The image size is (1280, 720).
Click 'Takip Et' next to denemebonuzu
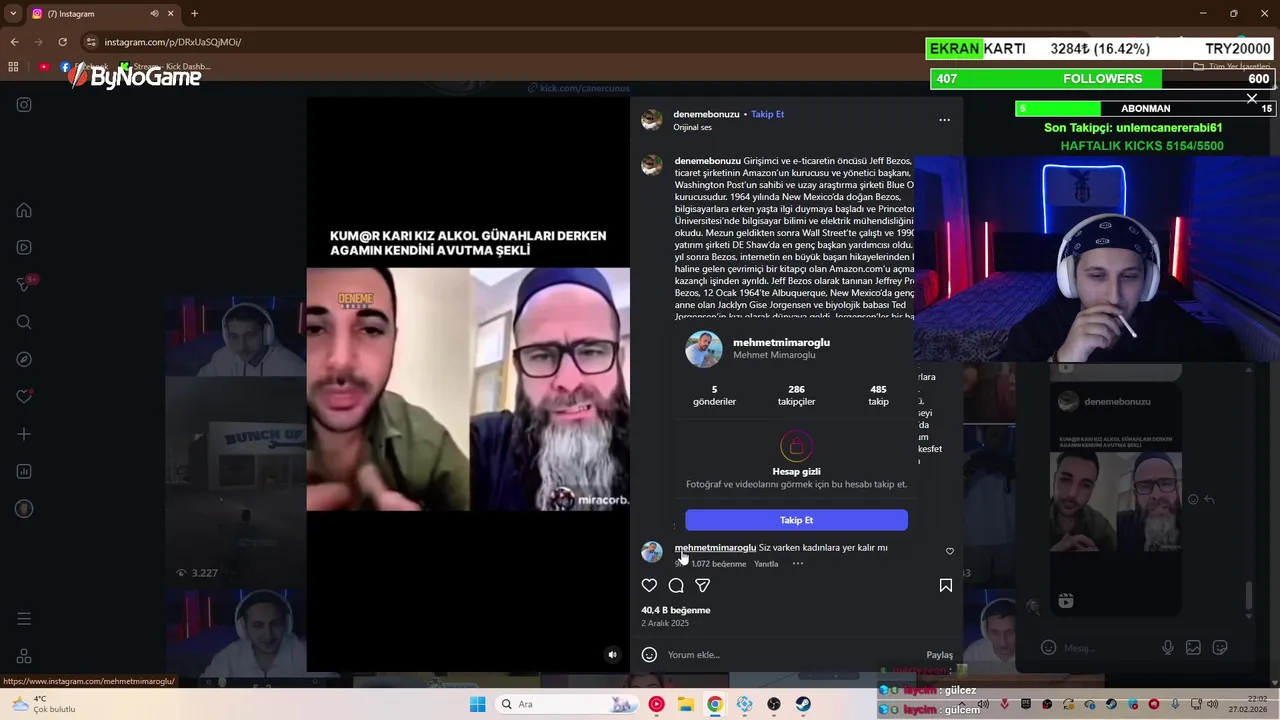768,114
